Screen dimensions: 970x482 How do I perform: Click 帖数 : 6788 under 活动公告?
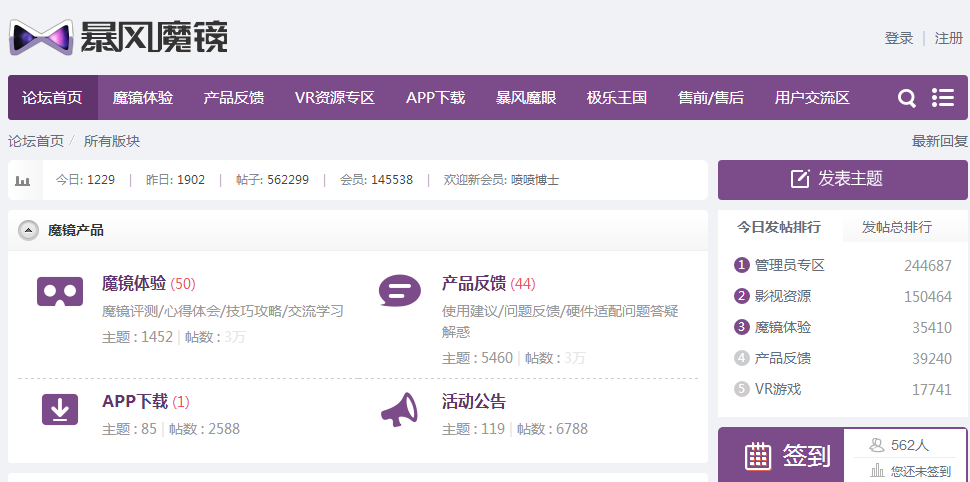pos(552,429)
